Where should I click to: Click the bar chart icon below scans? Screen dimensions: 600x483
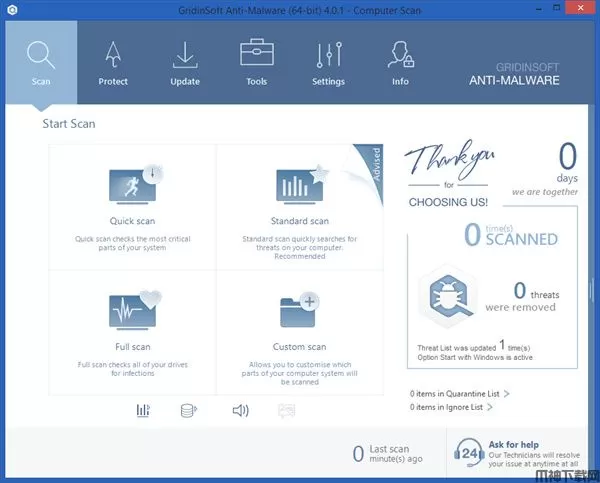(143, 410)
